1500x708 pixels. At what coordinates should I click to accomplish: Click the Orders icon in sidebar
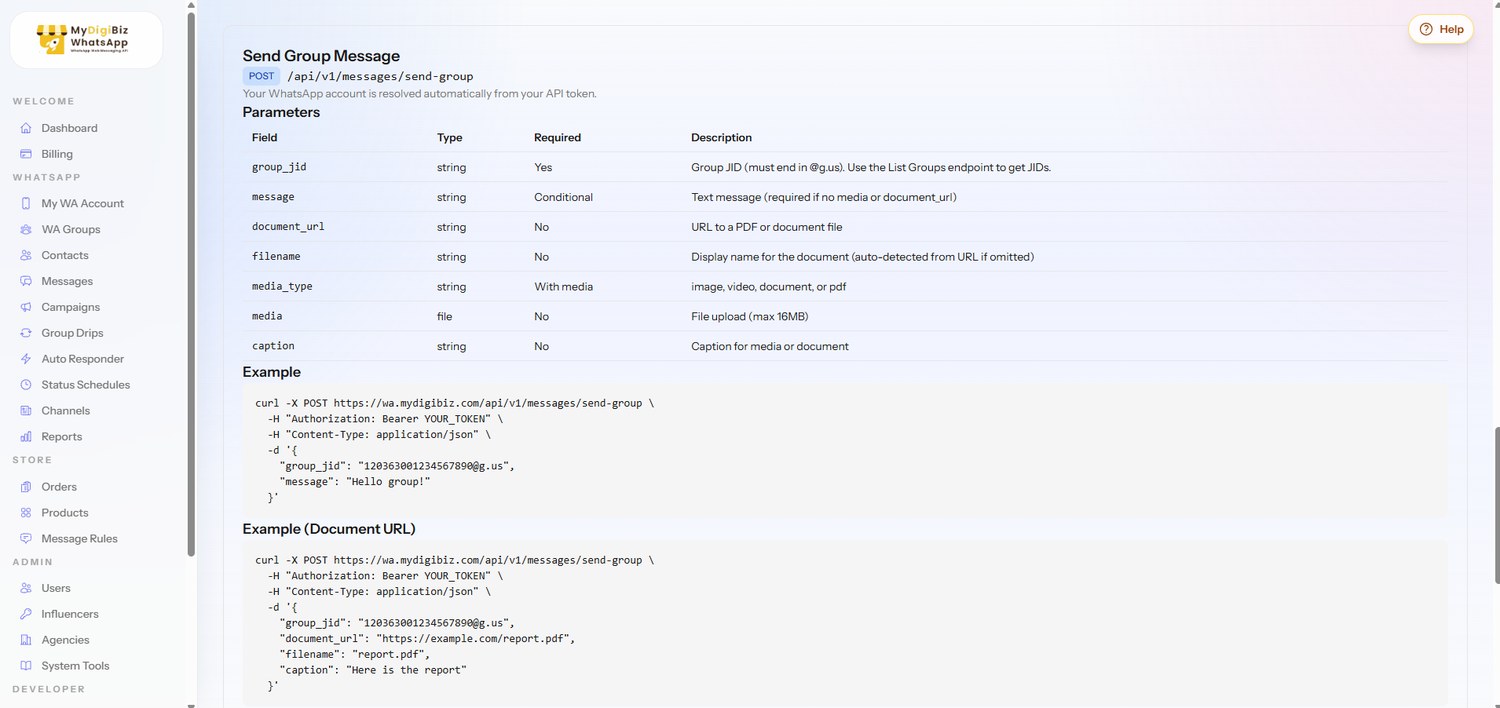click(26, 487)
